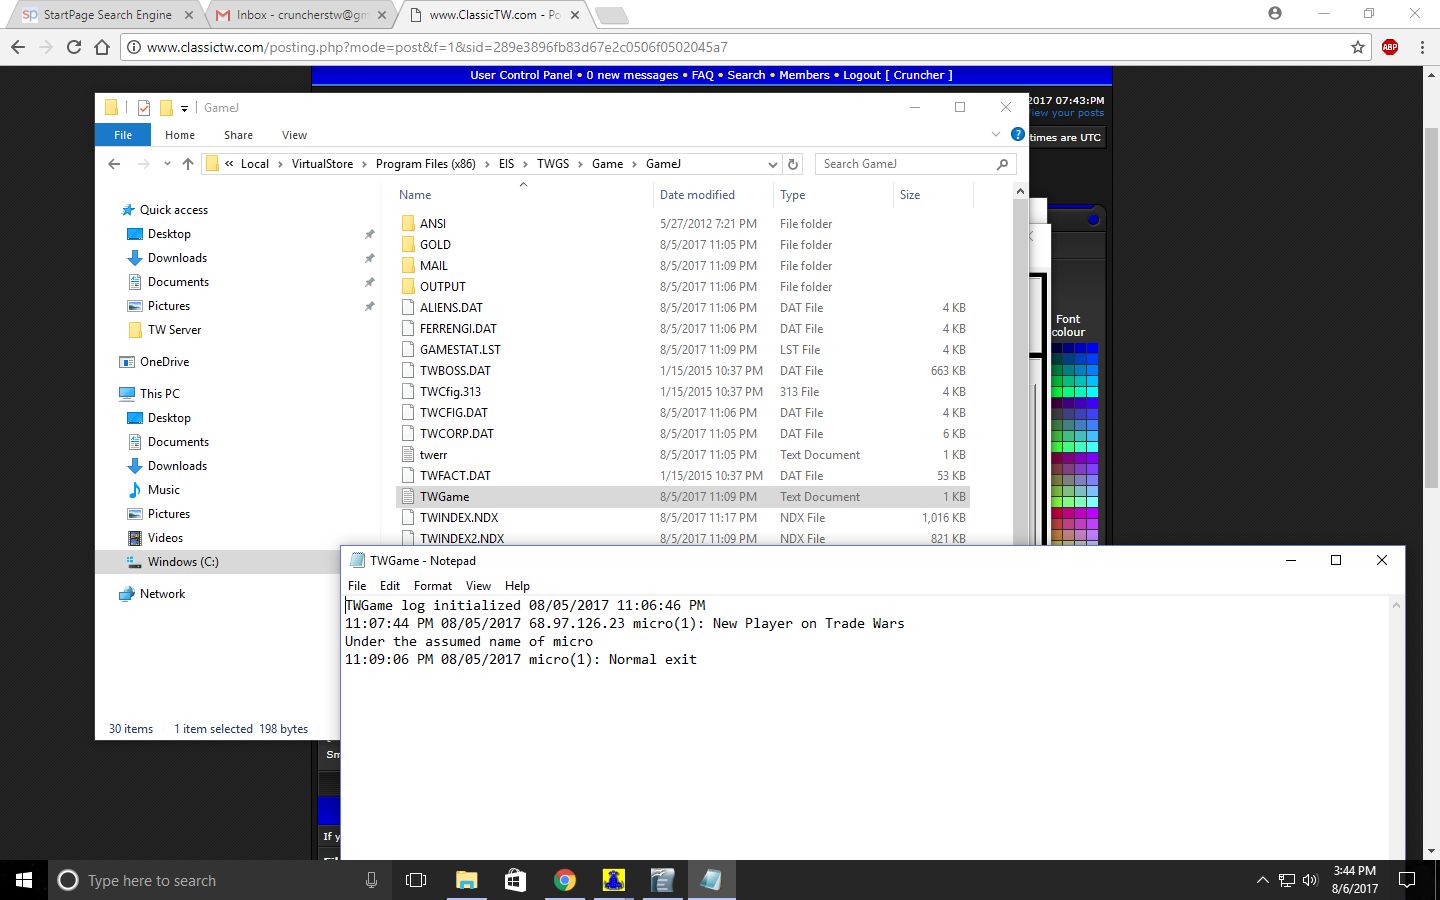This screenshot has width=1440, height=900.
Task: Open Task View from the taskbar
Action: pyautogui.click(x=416, y=880)
